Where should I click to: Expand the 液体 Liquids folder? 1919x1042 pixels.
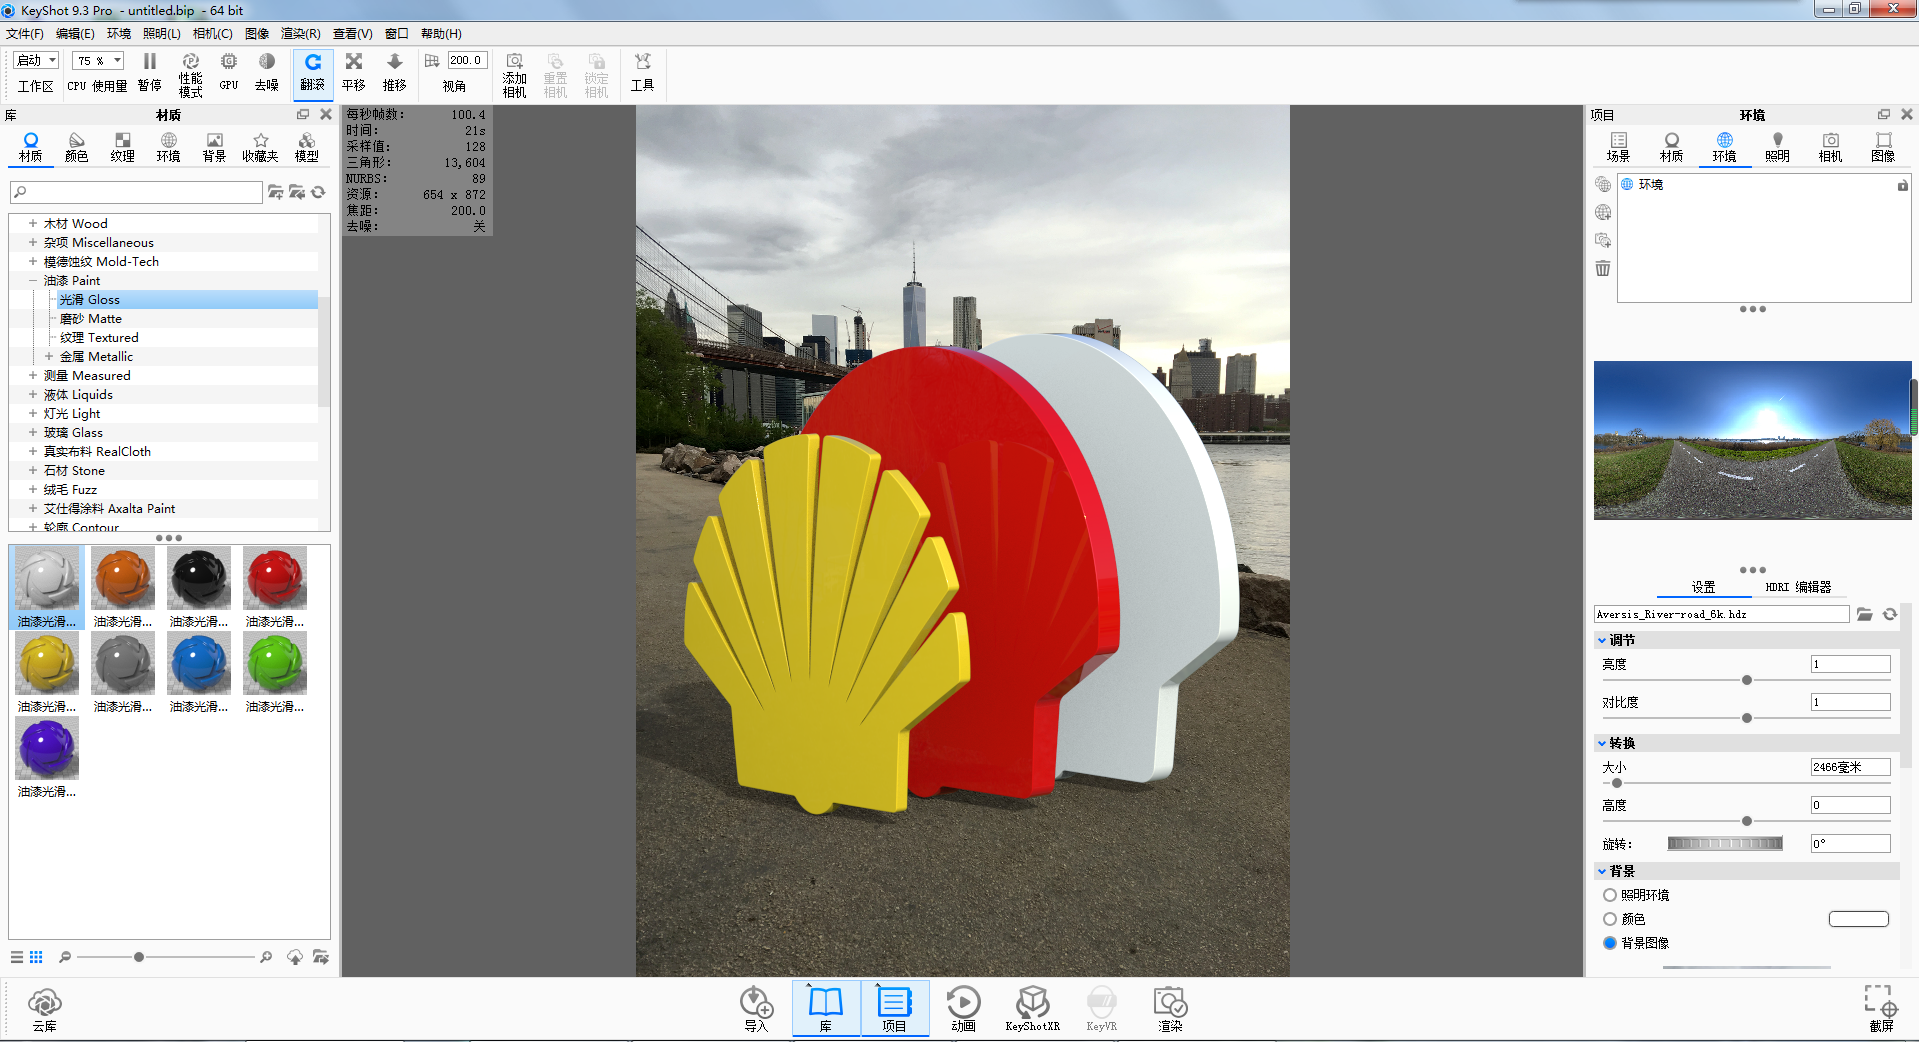(33, 394)
